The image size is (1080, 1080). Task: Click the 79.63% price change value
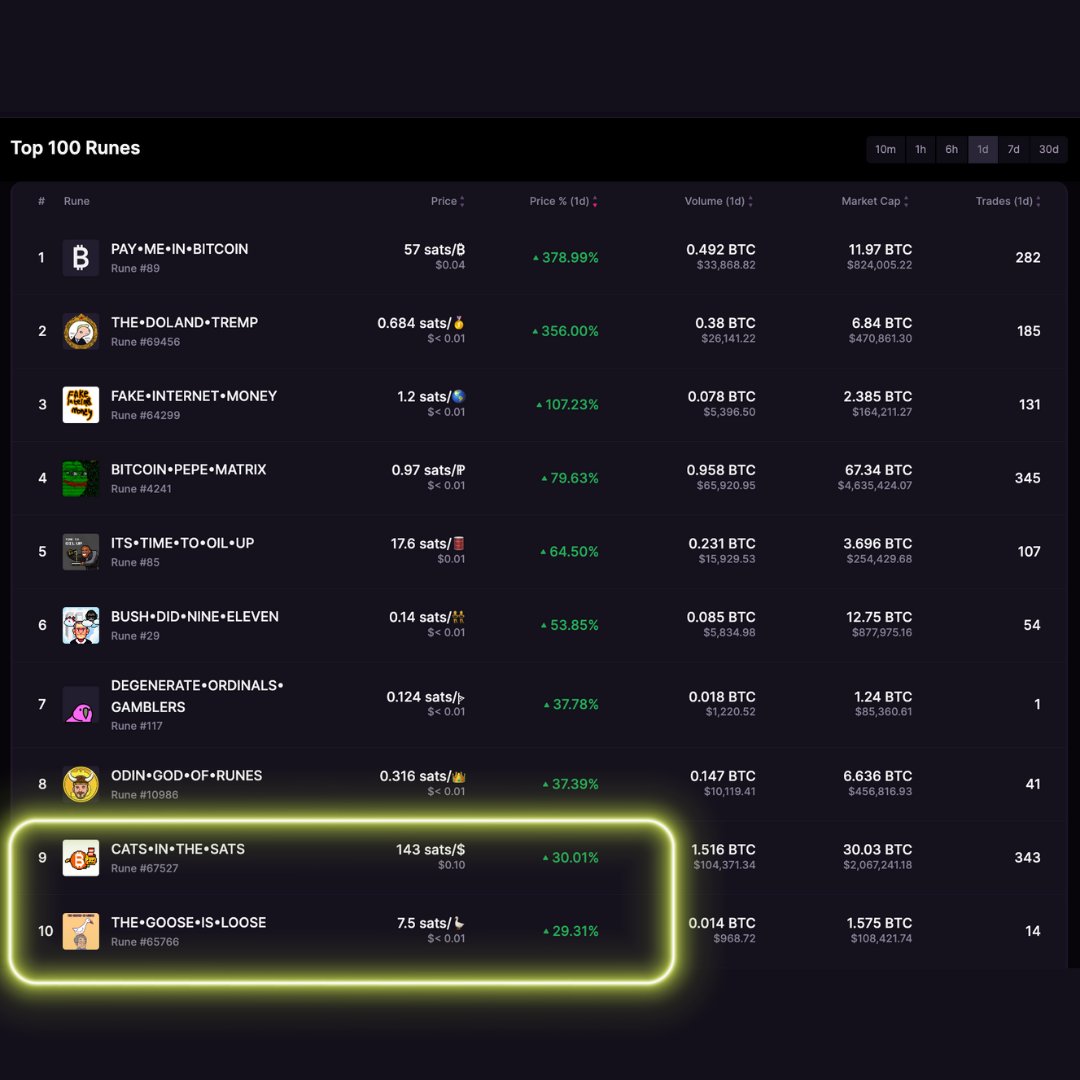[x=570, y=479]
